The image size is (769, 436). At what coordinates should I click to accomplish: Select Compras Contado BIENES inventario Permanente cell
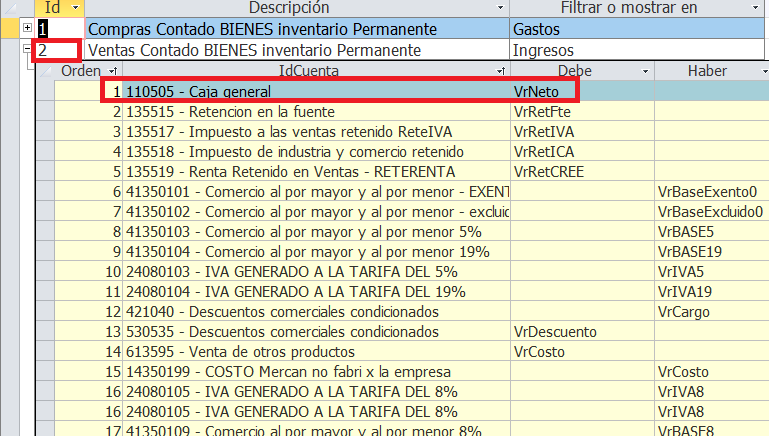(297, 29)
